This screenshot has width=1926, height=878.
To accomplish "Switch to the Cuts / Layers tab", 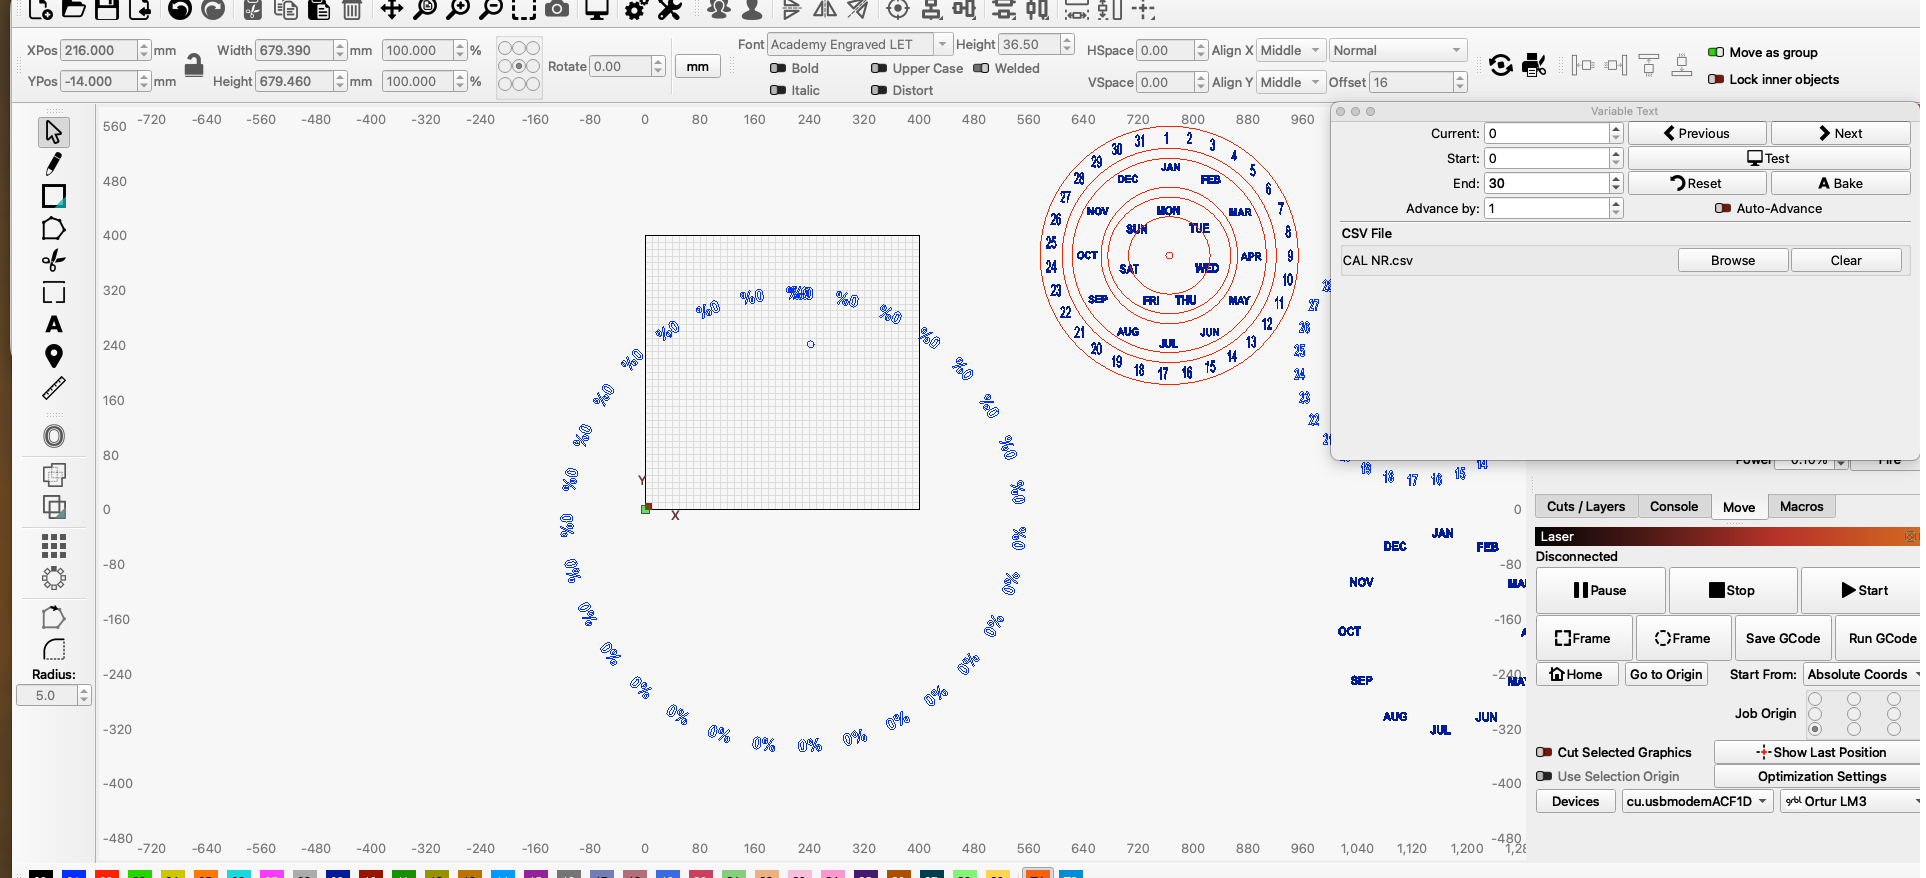I will click(x=1585, y=506).
